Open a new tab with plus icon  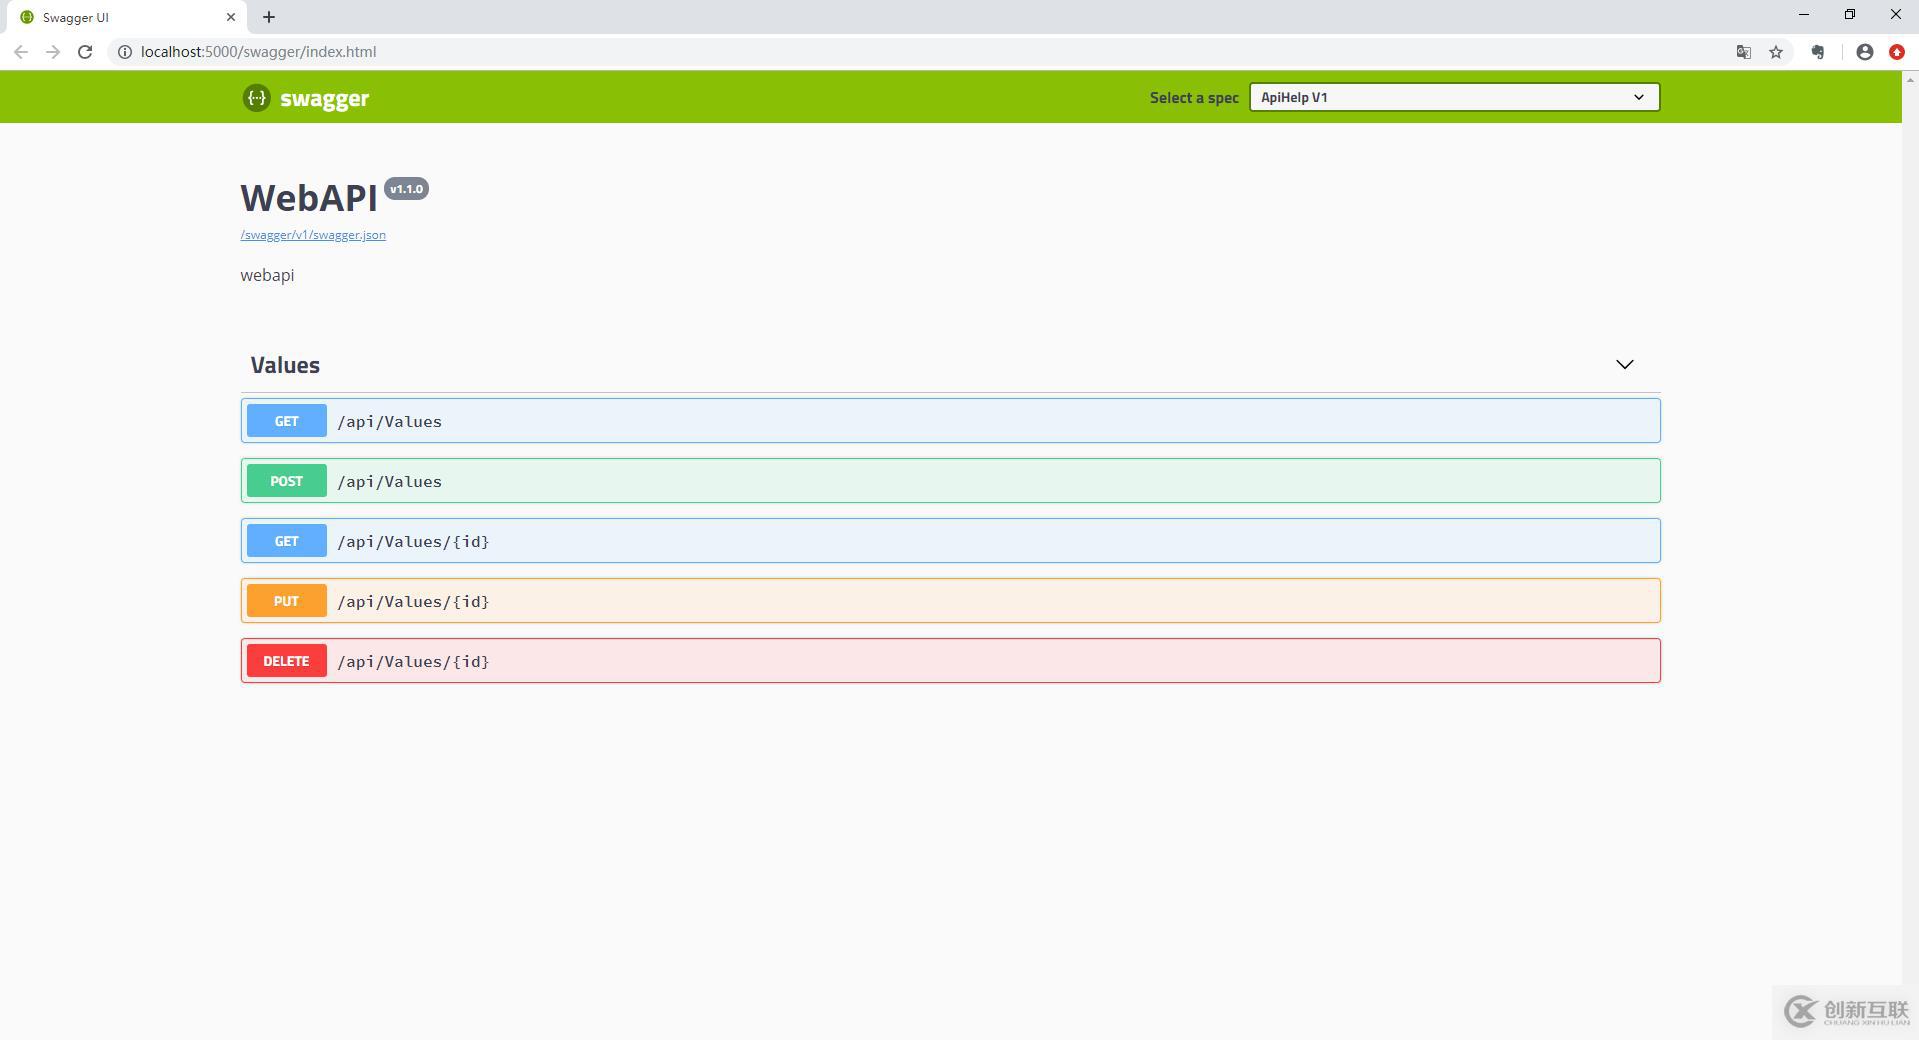269,17
